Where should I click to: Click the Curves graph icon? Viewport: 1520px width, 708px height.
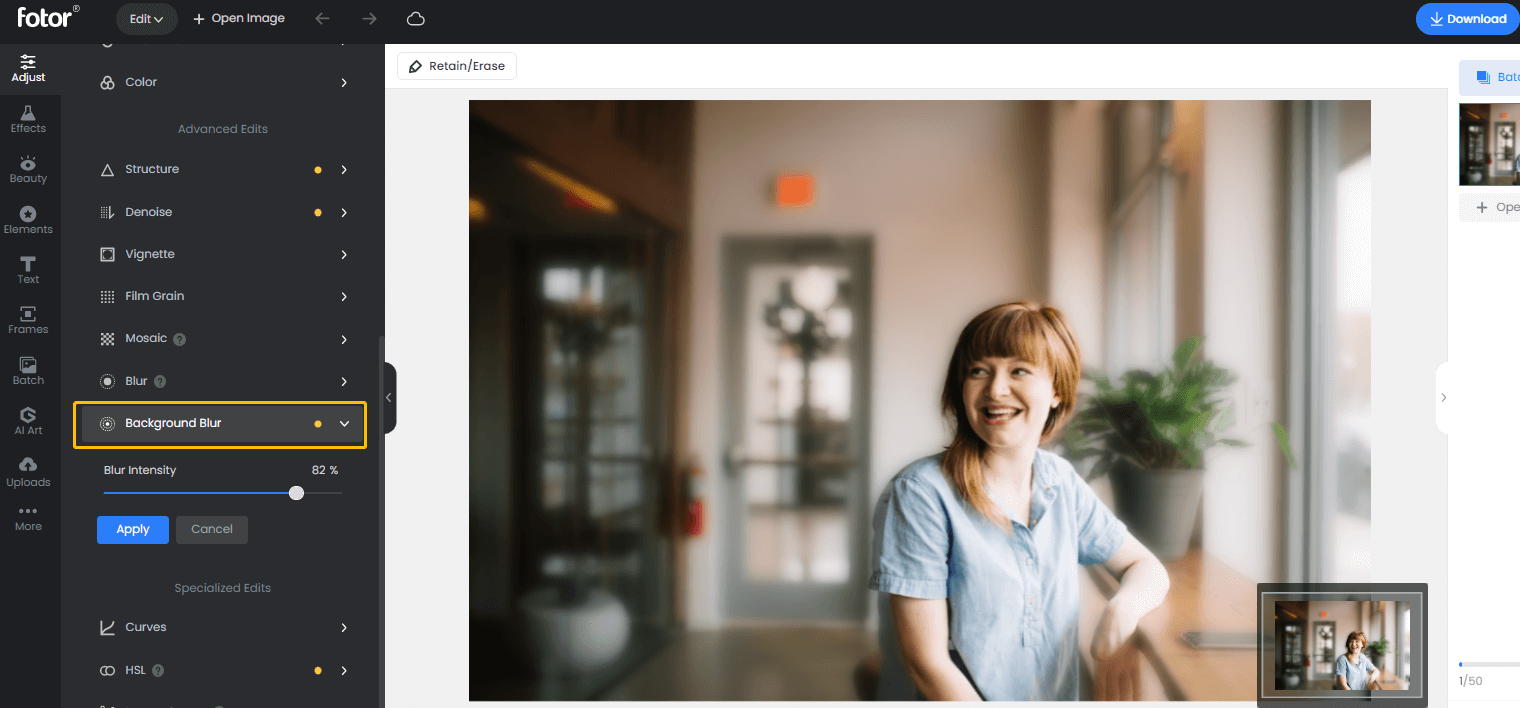click(x=107, y=628)
